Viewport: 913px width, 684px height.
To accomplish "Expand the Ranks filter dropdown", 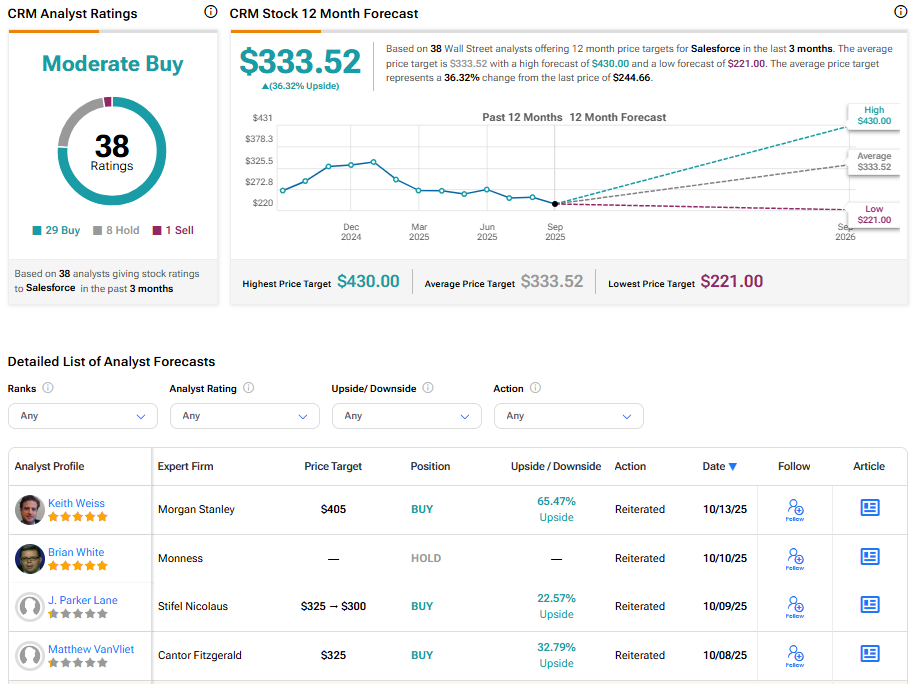I will click(82, 416).
